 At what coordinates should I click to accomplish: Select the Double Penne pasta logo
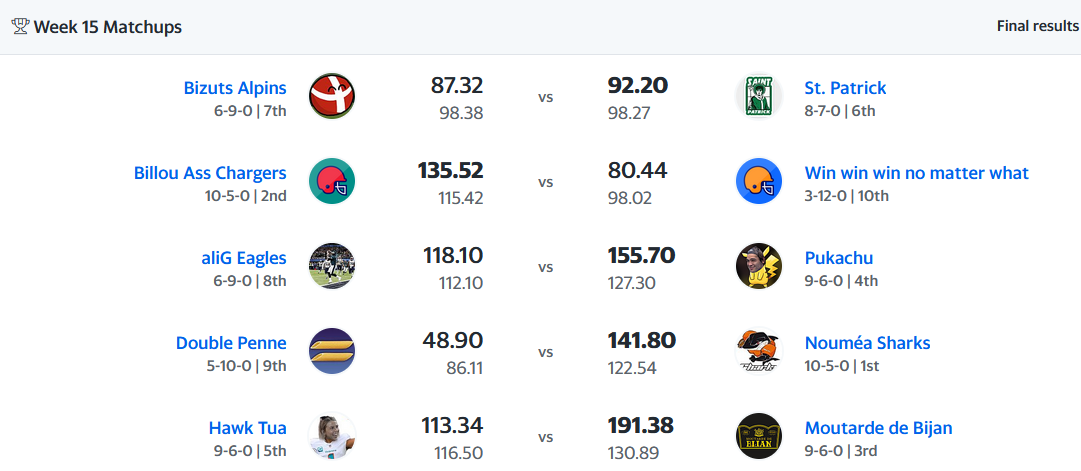click(332, 350)
